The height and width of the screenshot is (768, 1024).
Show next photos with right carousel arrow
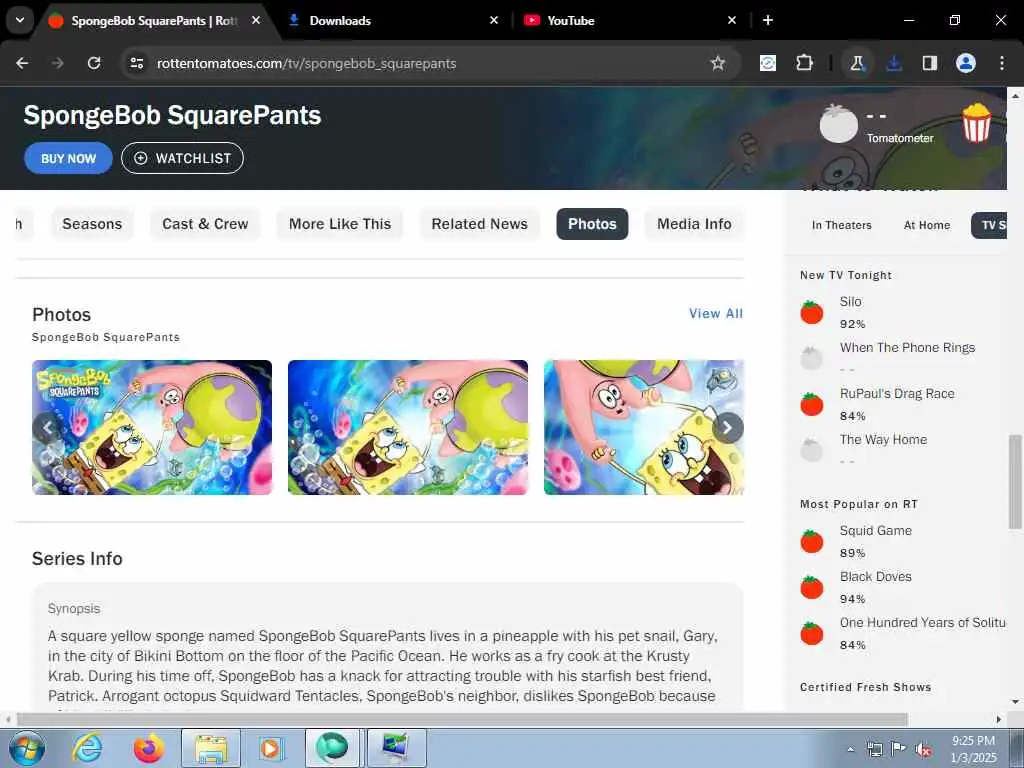pyautogui.click(x=727, y=428)
